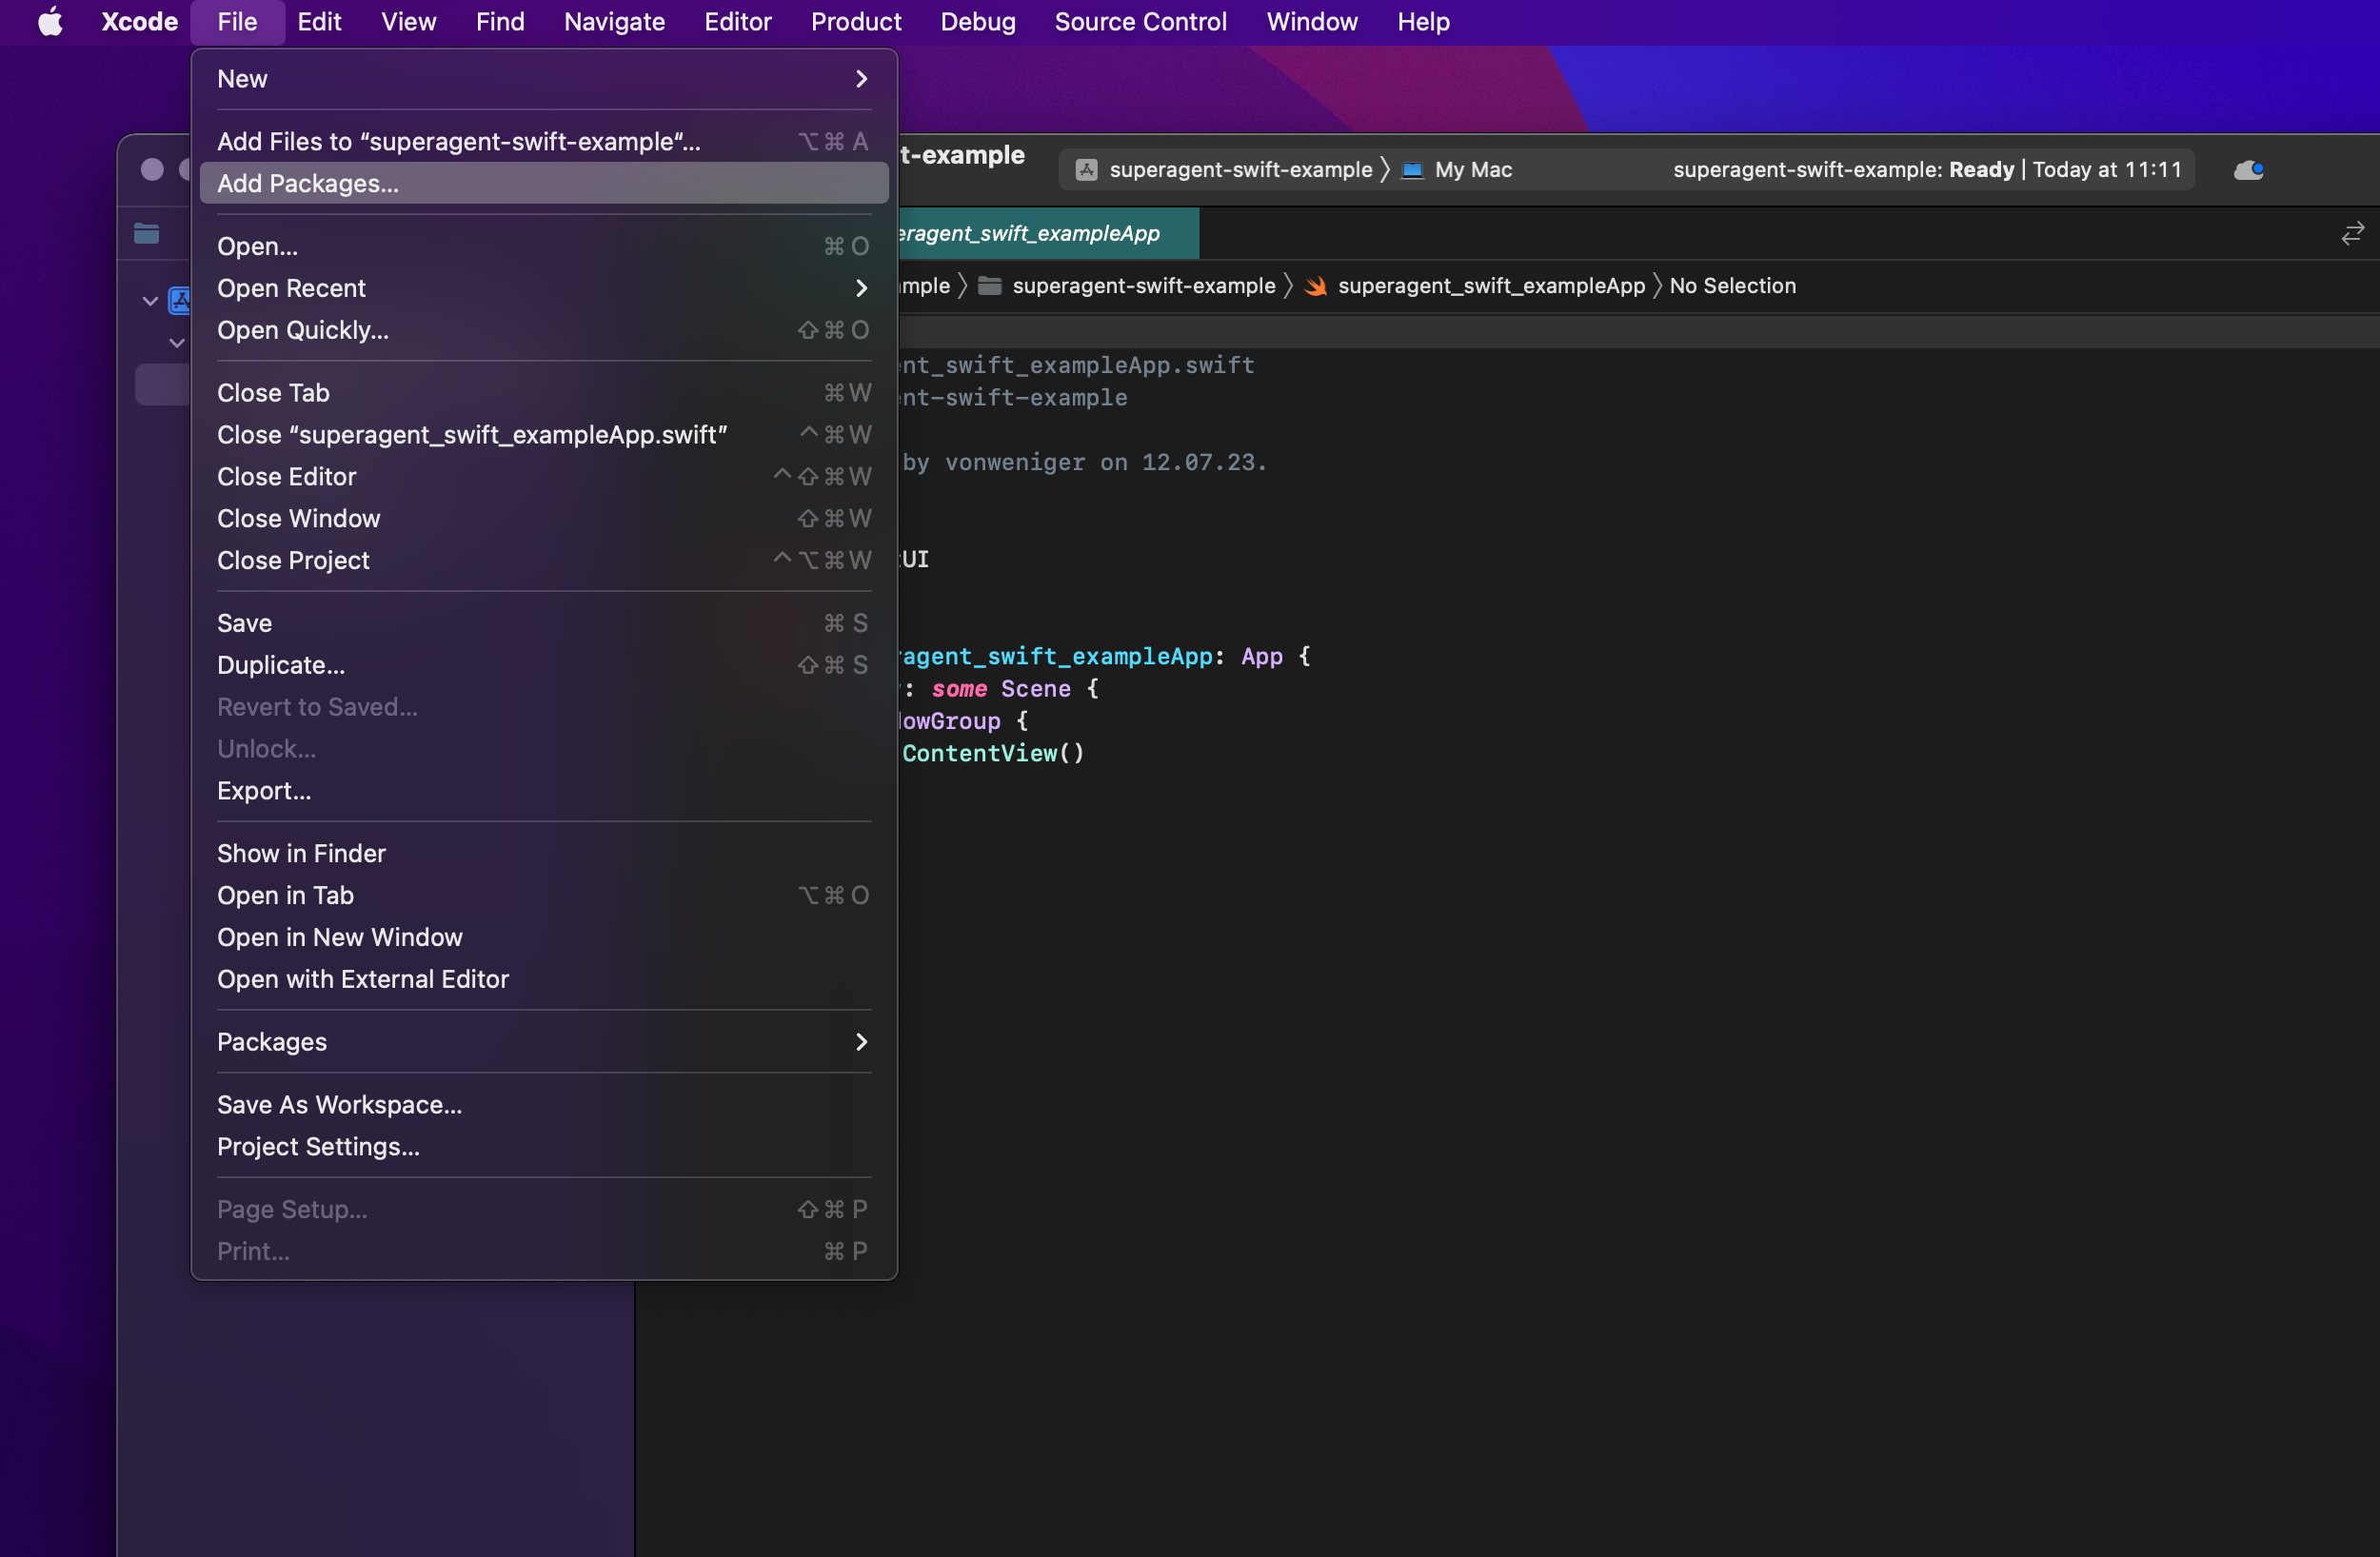Select Close Tab menu item
The height and width of the screenshot is (1557, 2380).
(544, 394)
